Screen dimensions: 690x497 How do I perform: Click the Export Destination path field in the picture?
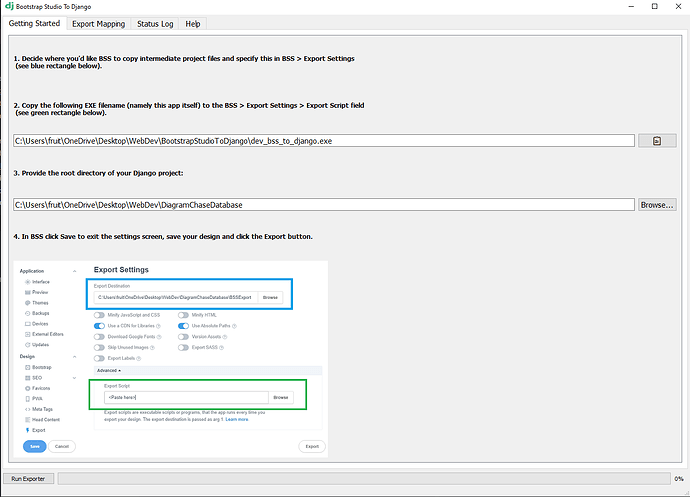(x=176, y=298)
